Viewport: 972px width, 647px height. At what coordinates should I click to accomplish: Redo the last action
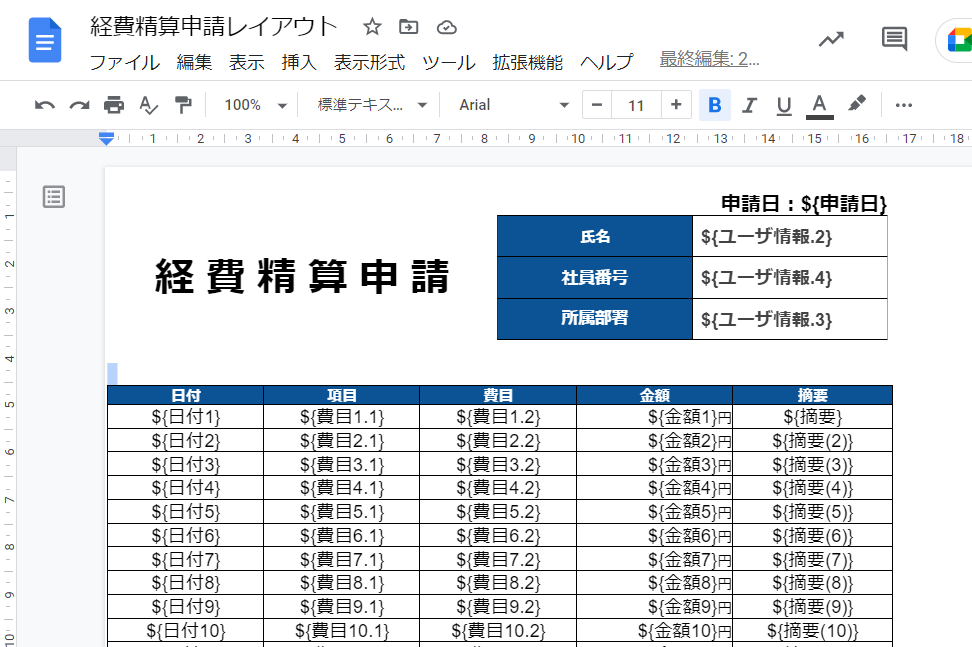[79, 105]
